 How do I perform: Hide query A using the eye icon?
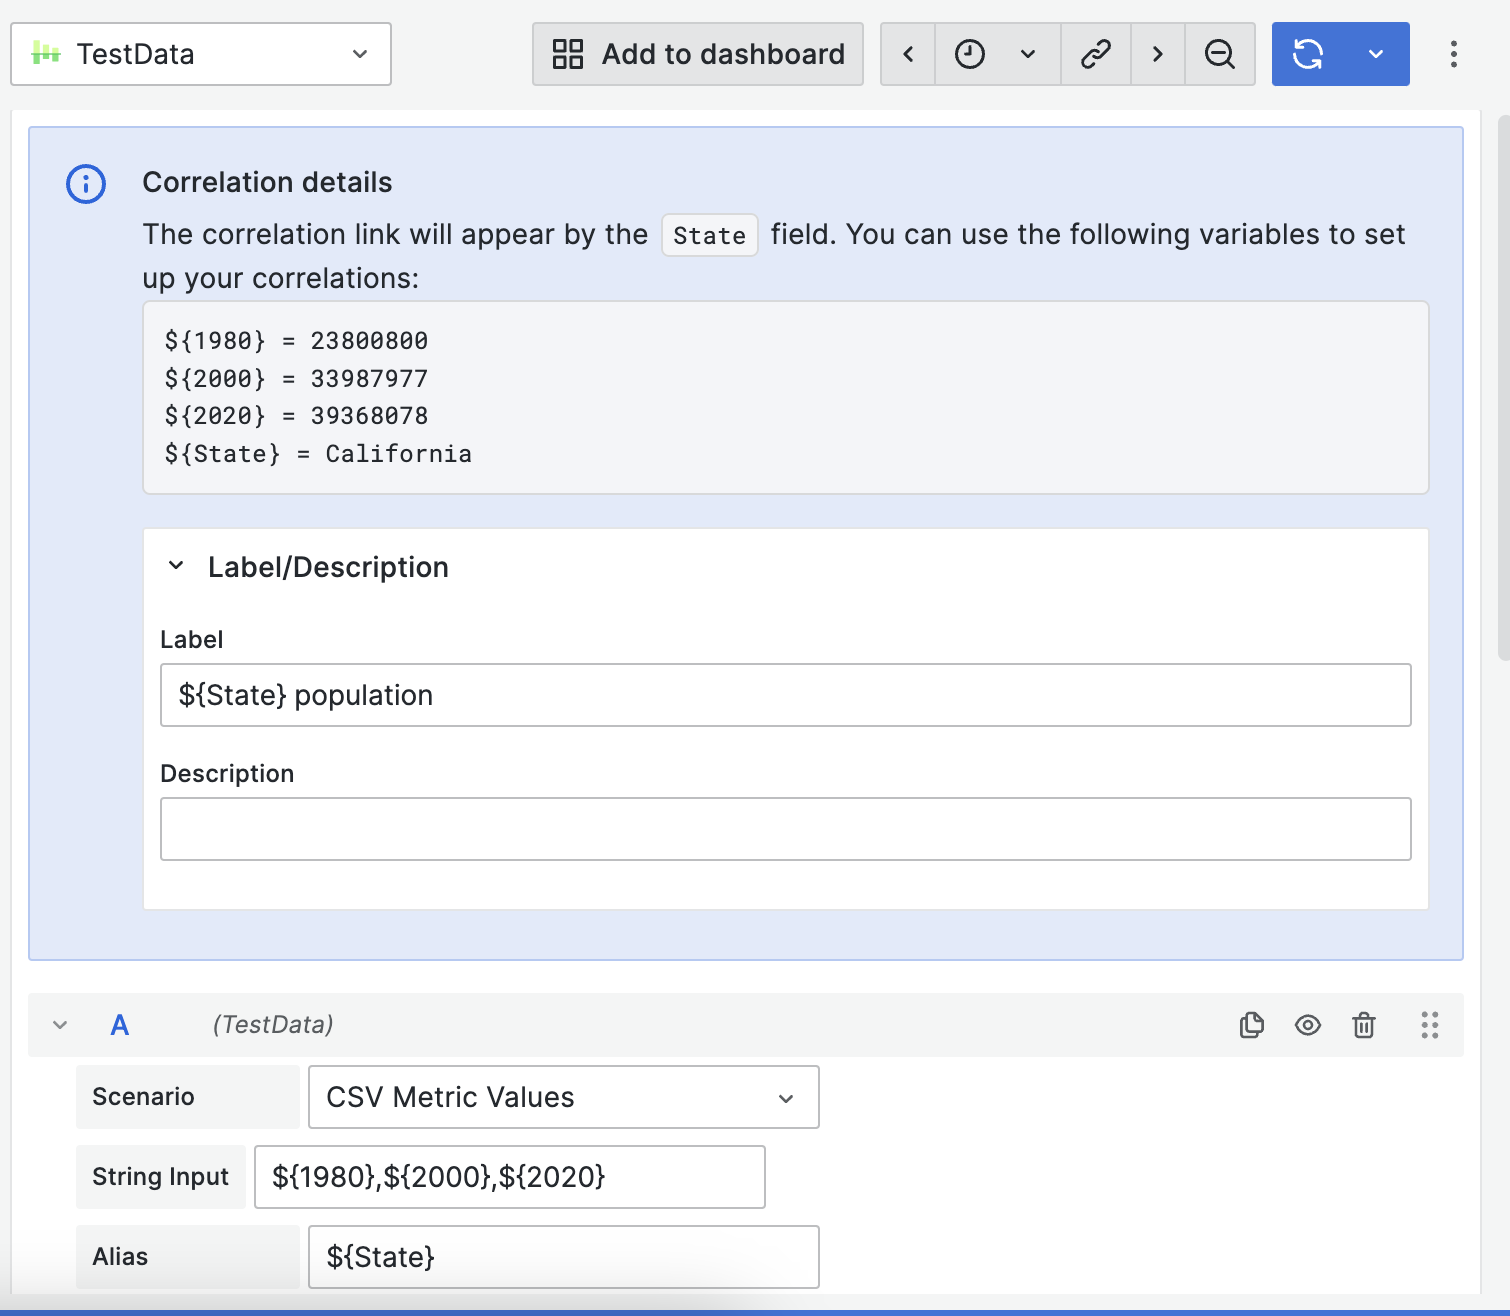click(x=1308, y=1025)
